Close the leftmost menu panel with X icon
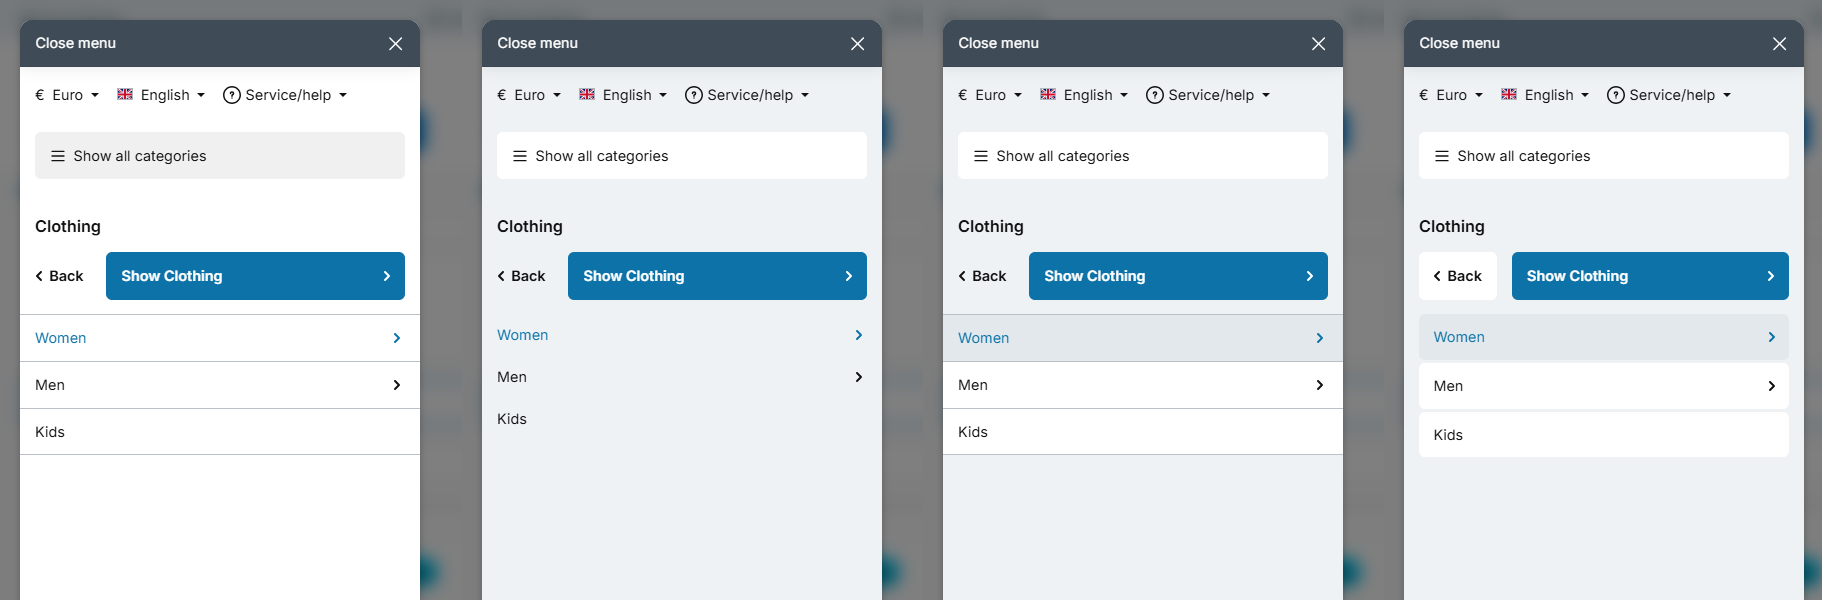This screenshot has height=600, width=1822. 396,44
